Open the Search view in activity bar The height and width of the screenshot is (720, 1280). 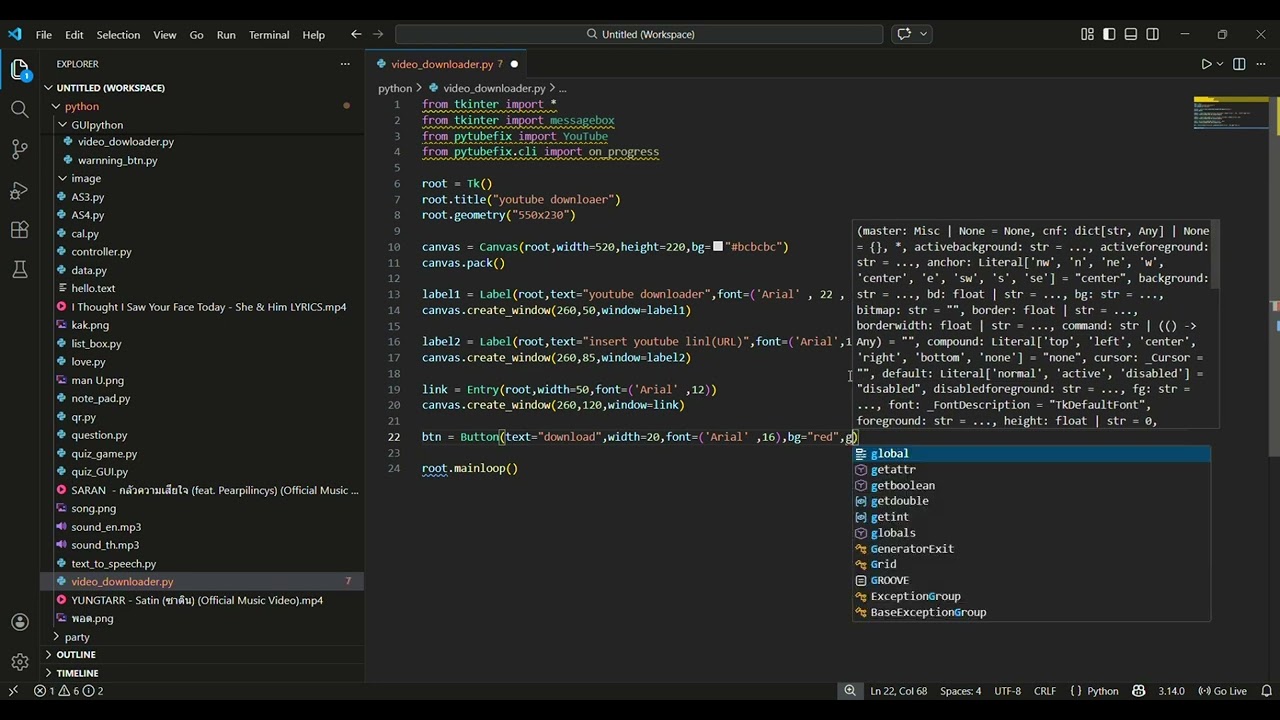(x=20, y=109)
